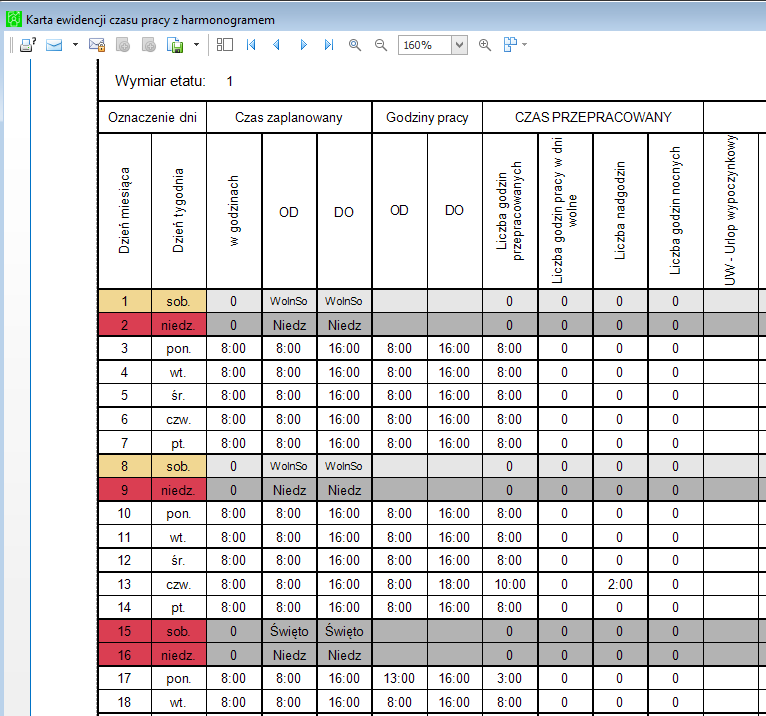Click the 'Liczba nadgodzin' column header

pos(620,211)
